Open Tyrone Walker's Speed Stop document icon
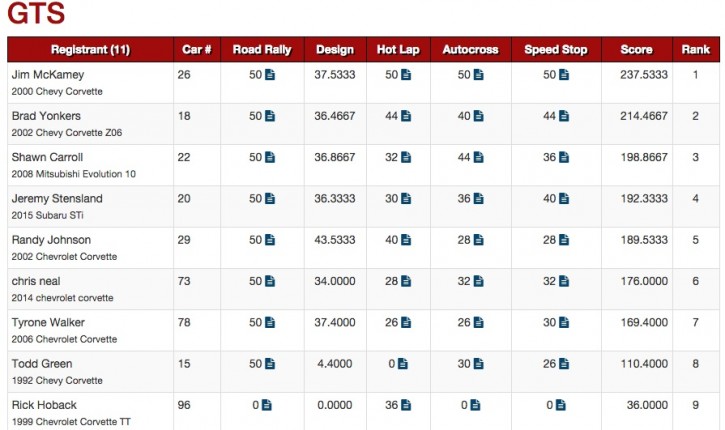Image resolution: width=725 pixels, height=430 pixels. 564,323
